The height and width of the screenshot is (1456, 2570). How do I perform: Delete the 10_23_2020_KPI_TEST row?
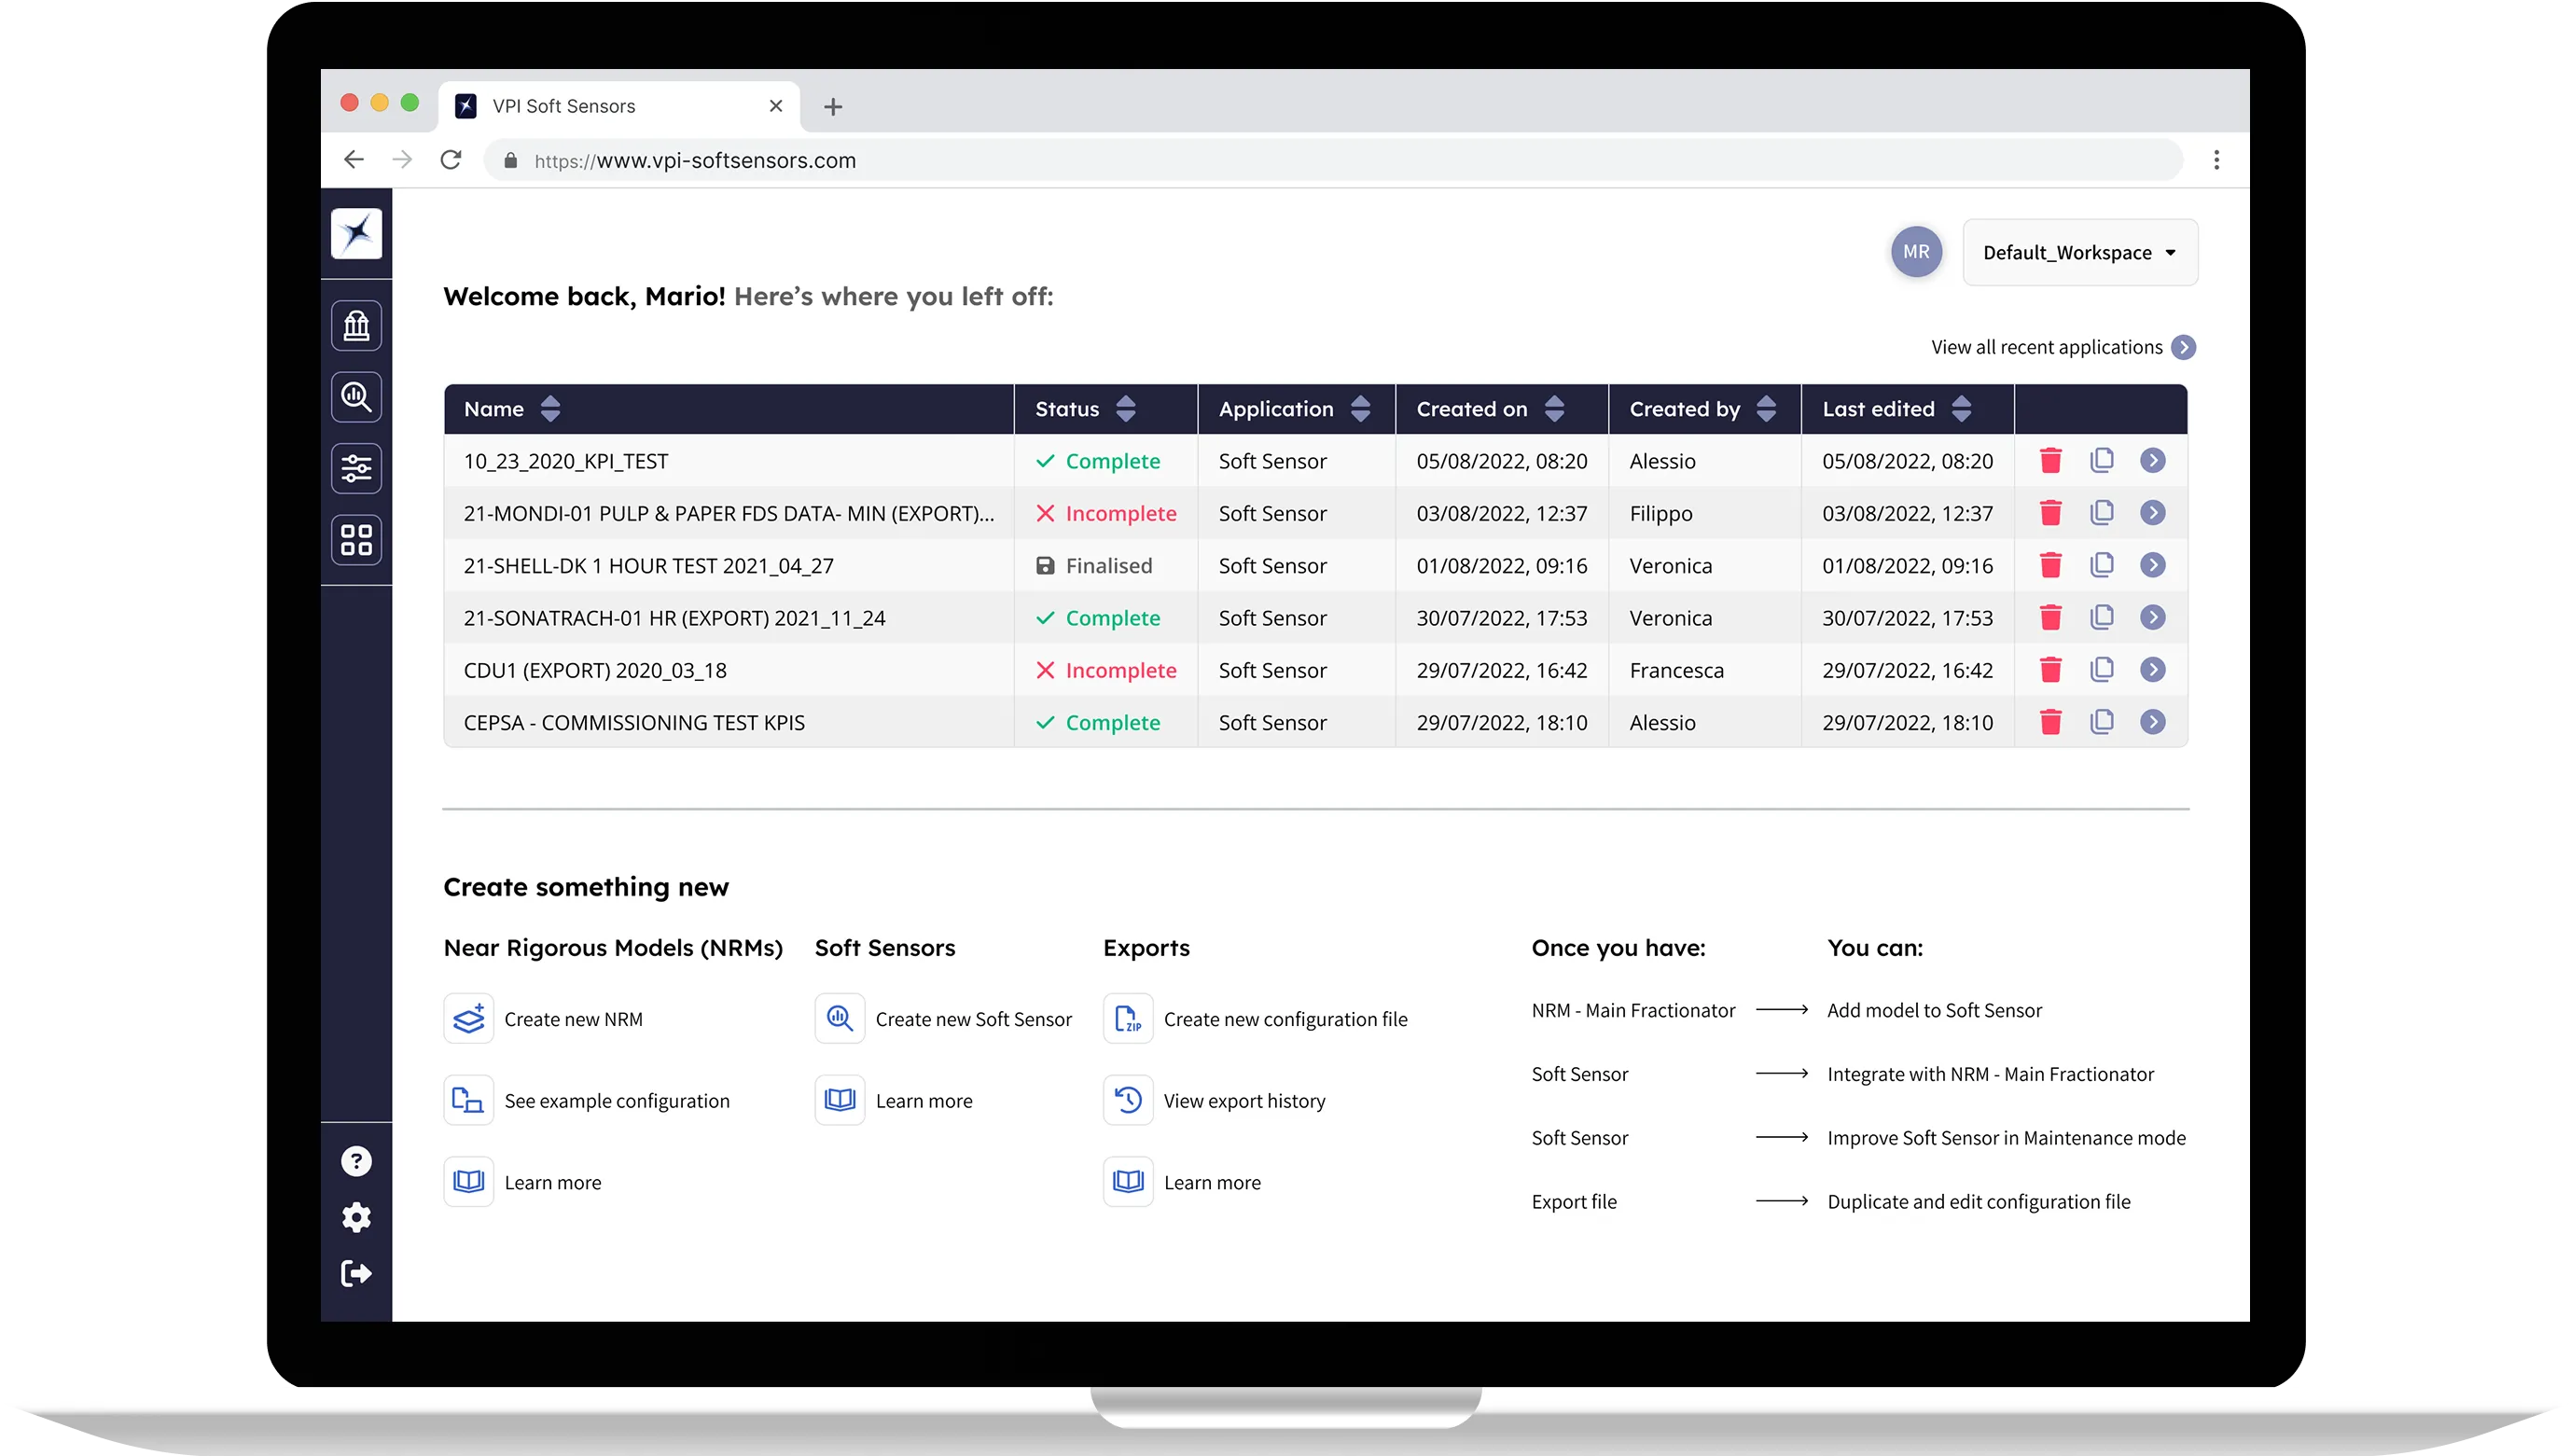click(x=2050, y=461)
